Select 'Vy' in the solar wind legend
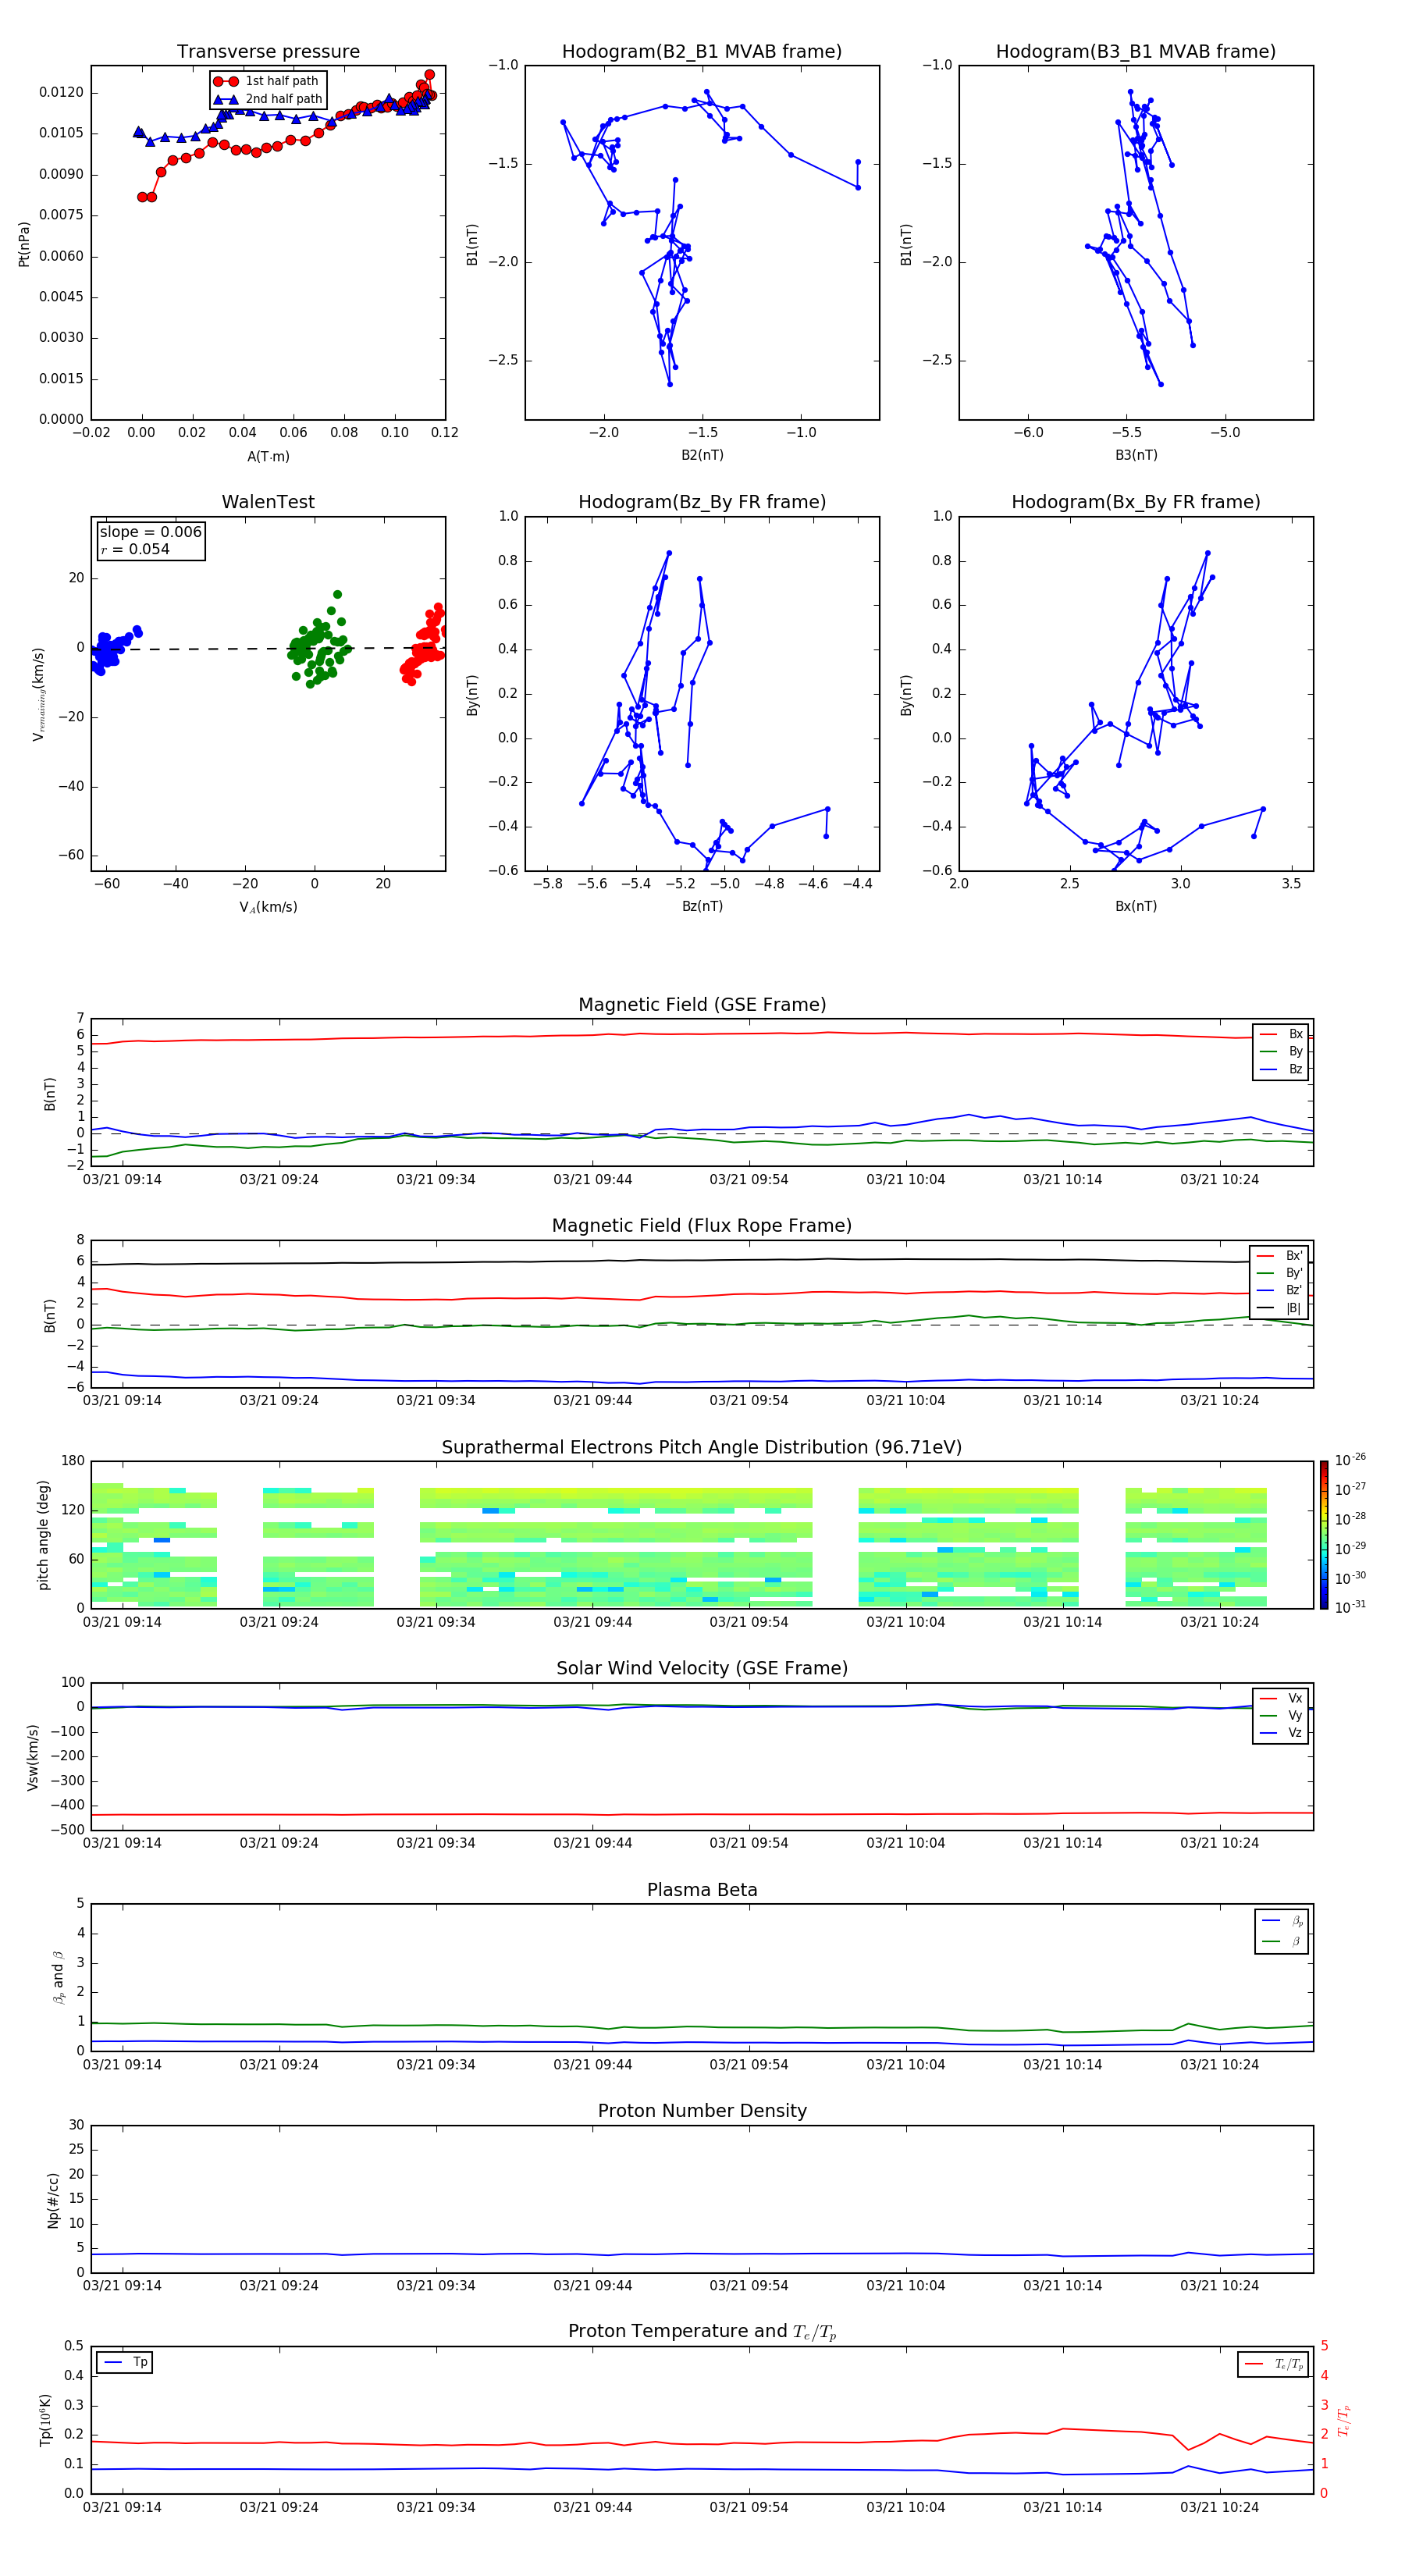 pyautogui.click(x=1281, y=1716)
